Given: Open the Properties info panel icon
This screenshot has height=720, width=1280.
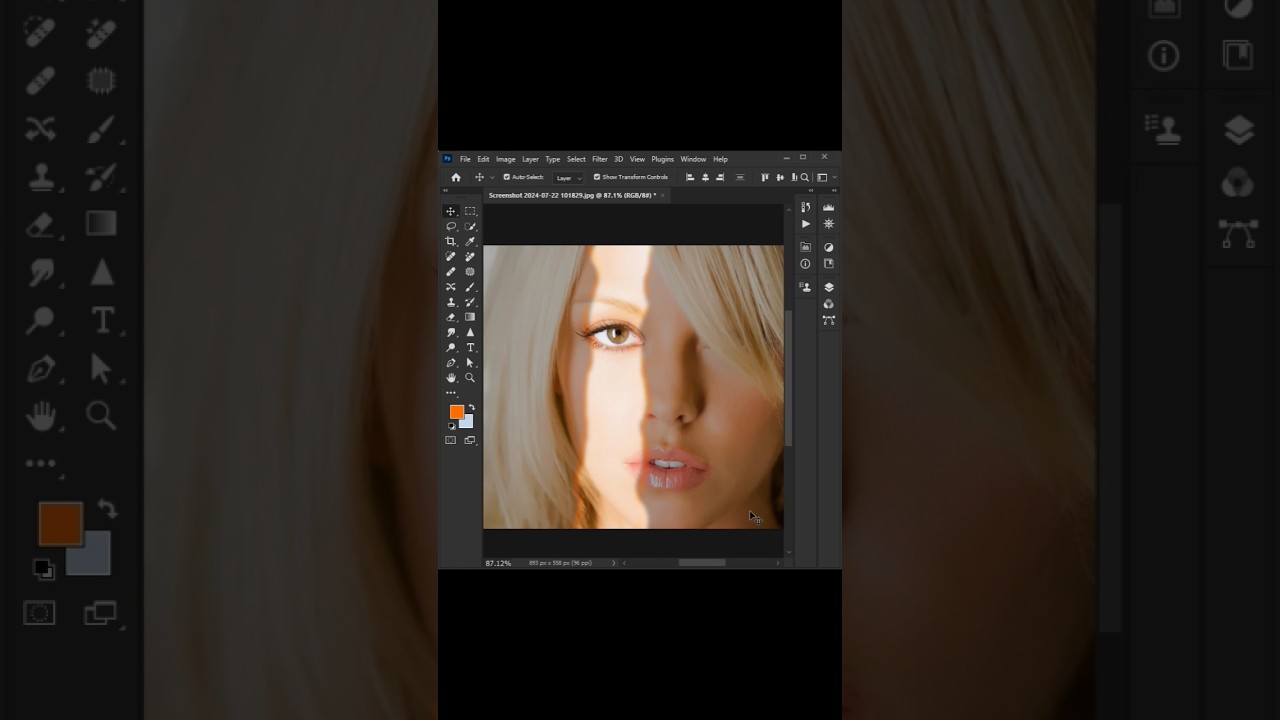Looking at the screenshot, I should (805, 264).
